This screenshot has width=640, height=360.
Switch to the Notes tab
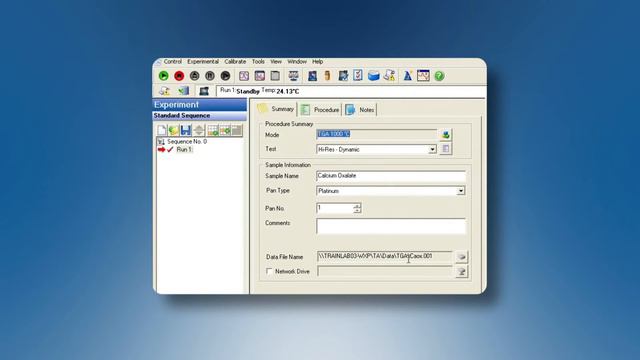tap(360, 110)
